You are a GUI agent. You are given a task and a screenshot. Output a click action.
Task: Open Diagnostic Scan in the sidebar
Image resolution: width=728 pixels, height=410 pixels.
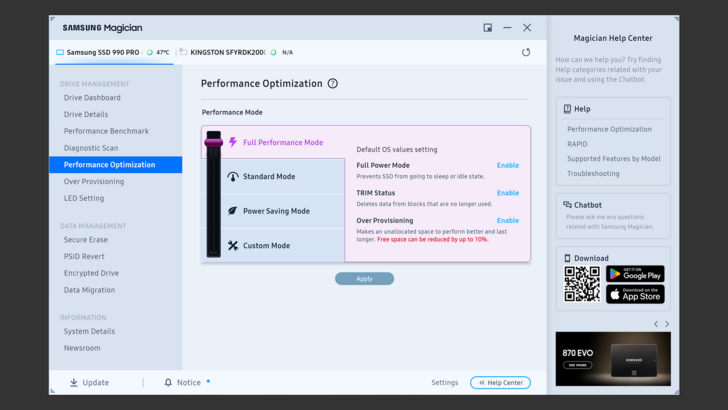tap(91, 148)
